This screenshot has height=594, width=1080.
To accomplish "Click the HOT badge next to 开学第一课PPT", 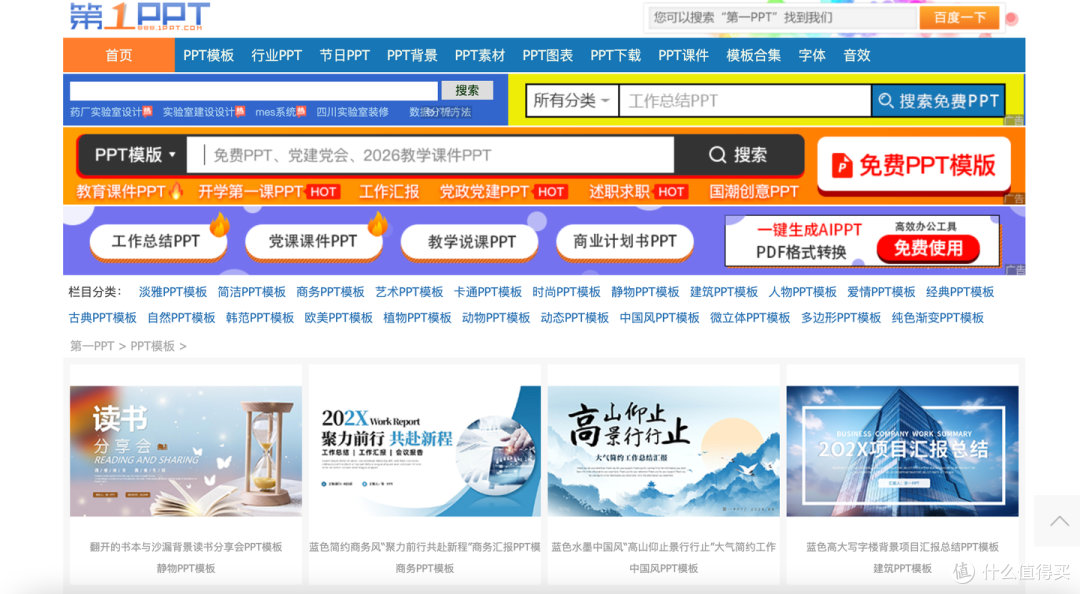I will point(323,192).
